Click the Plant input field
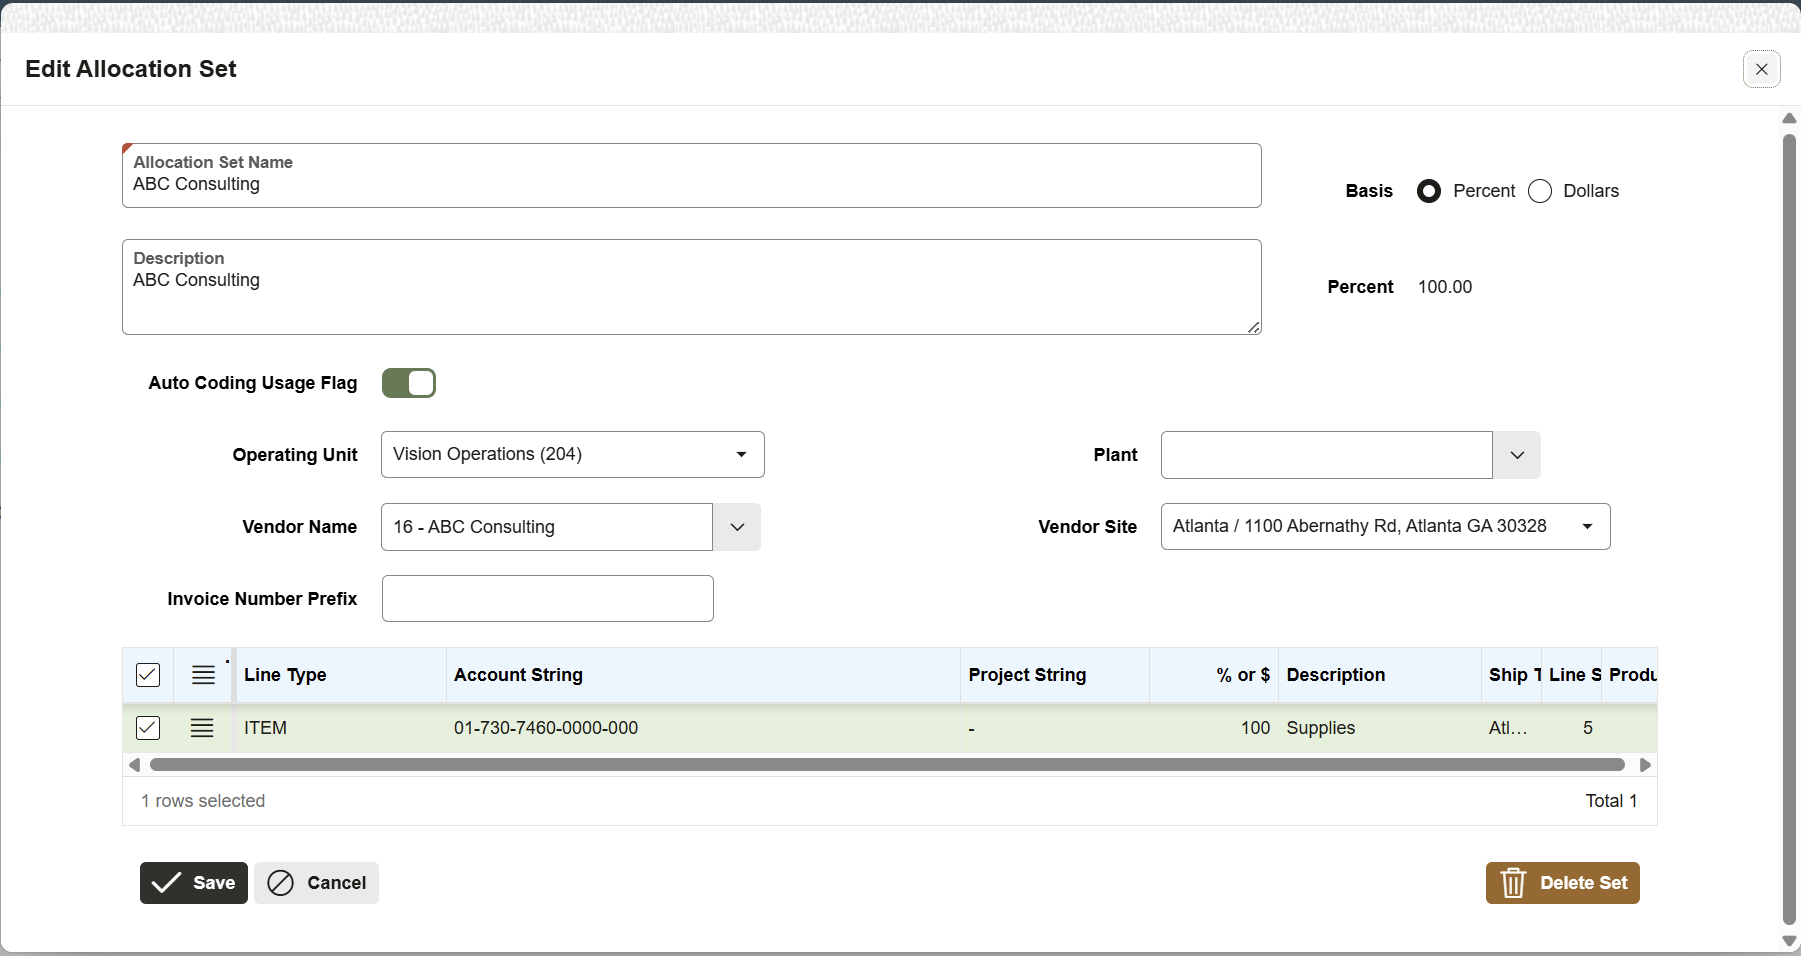The image size is (1801, 956). [x=1327, y=455]
